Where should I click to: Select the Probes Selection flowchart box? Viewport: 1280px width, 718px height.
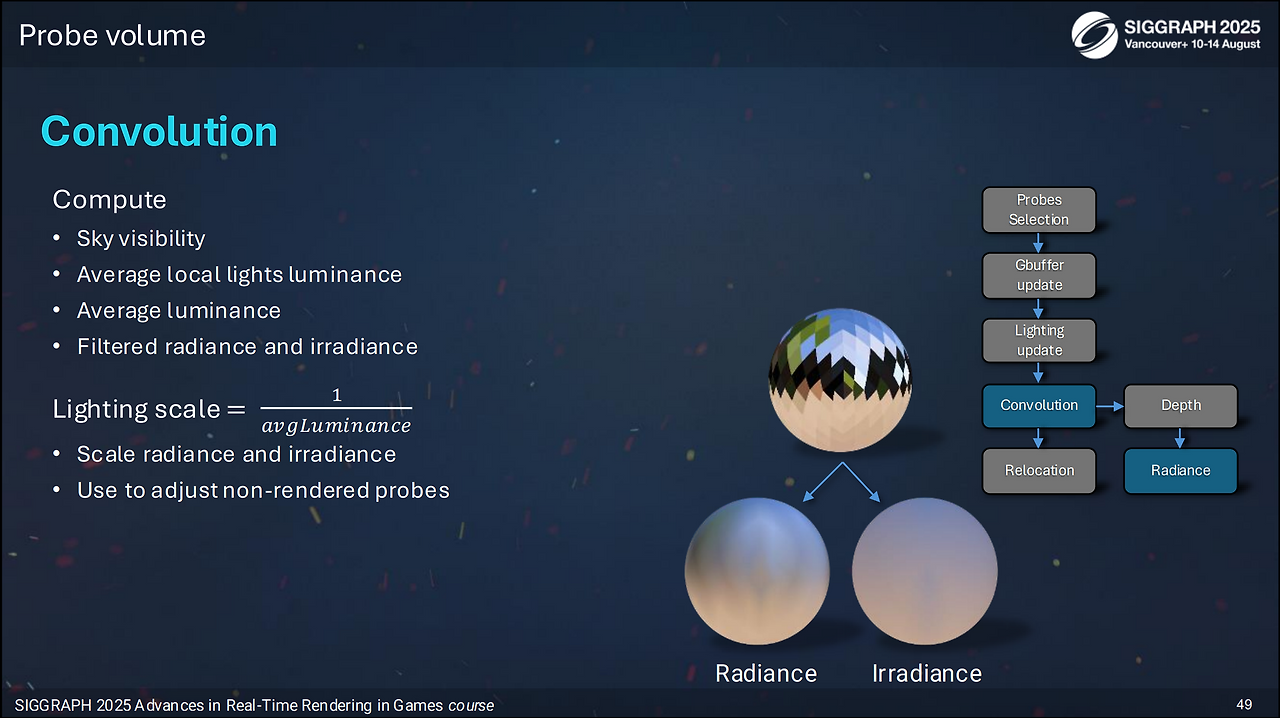1039,210
